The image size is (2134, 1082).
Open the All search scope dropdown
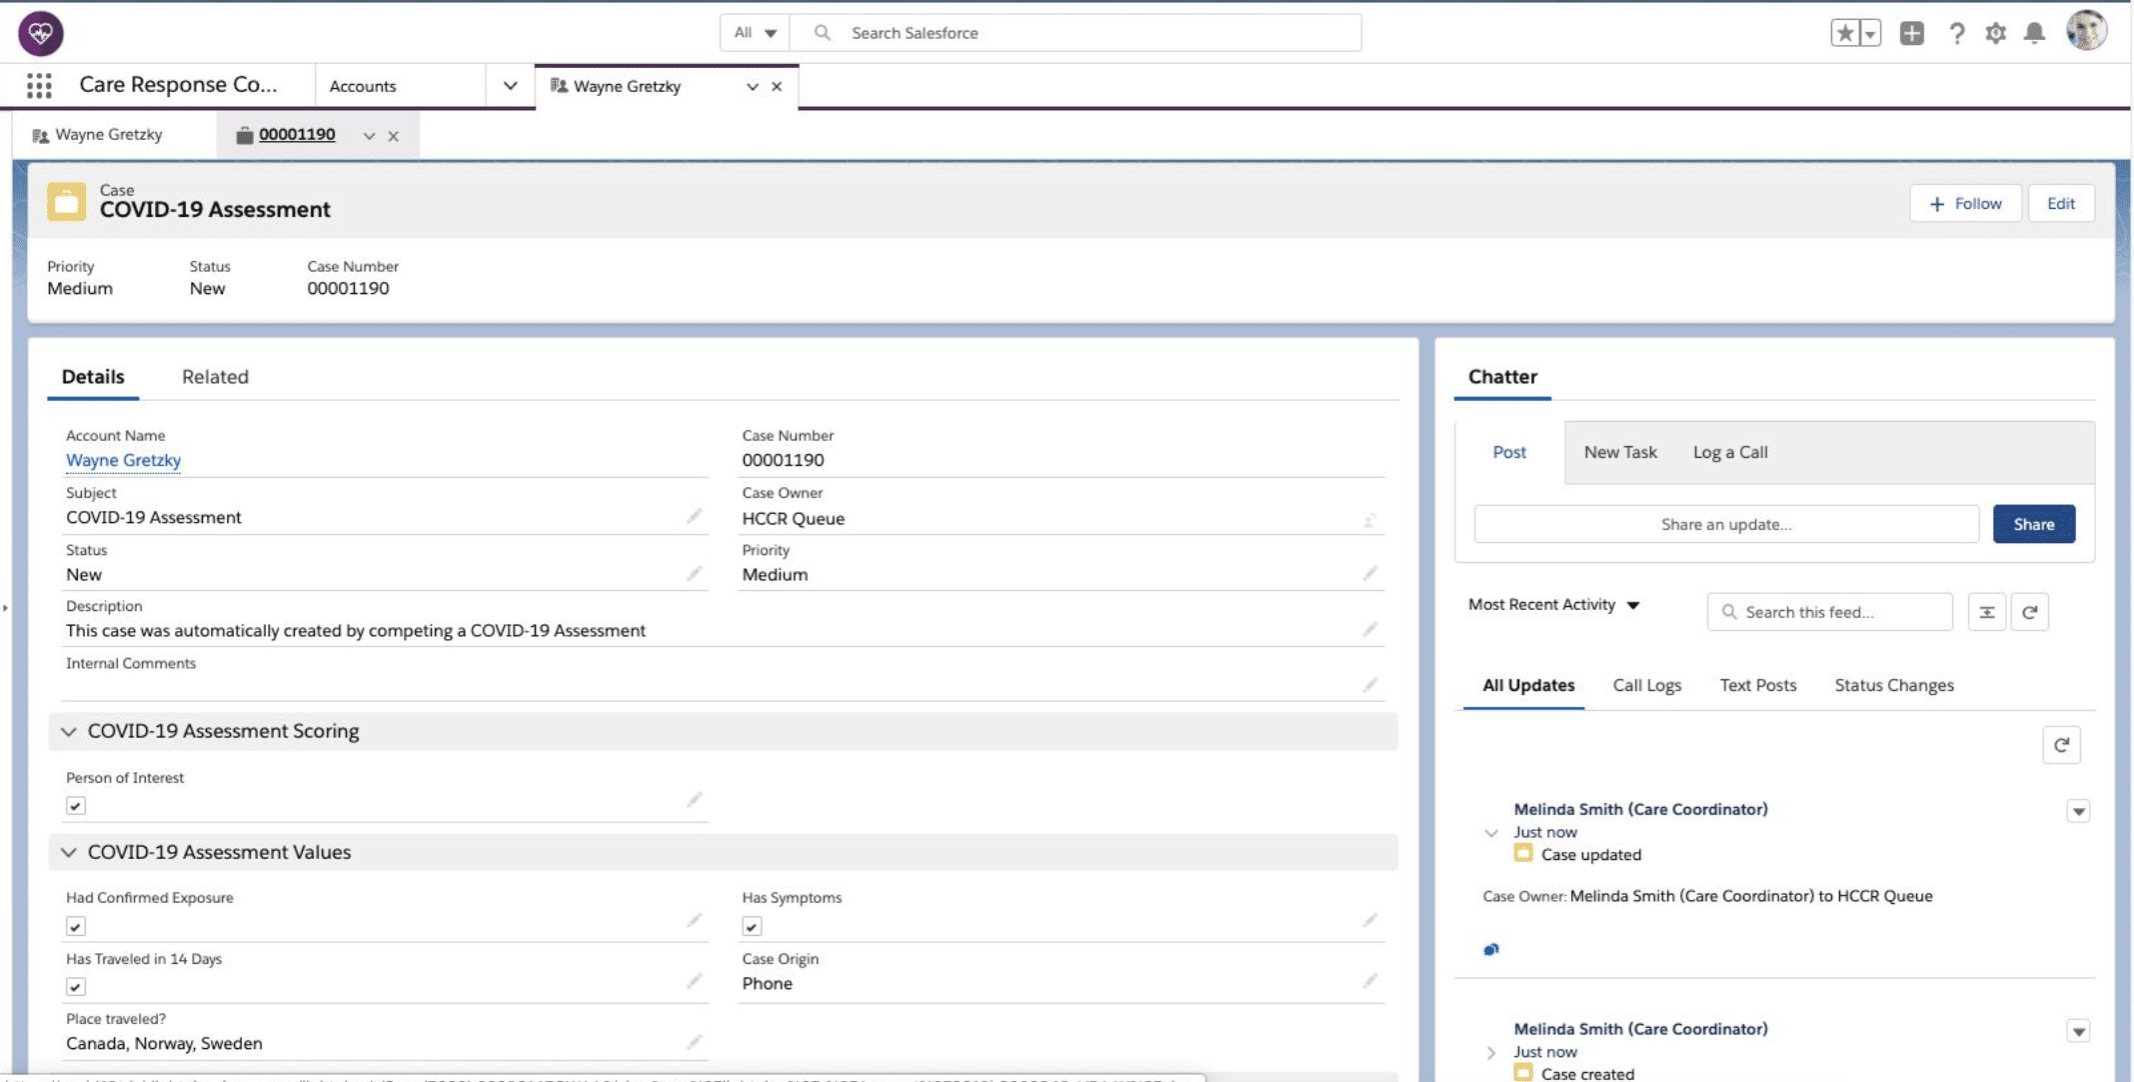coord(755,33)
